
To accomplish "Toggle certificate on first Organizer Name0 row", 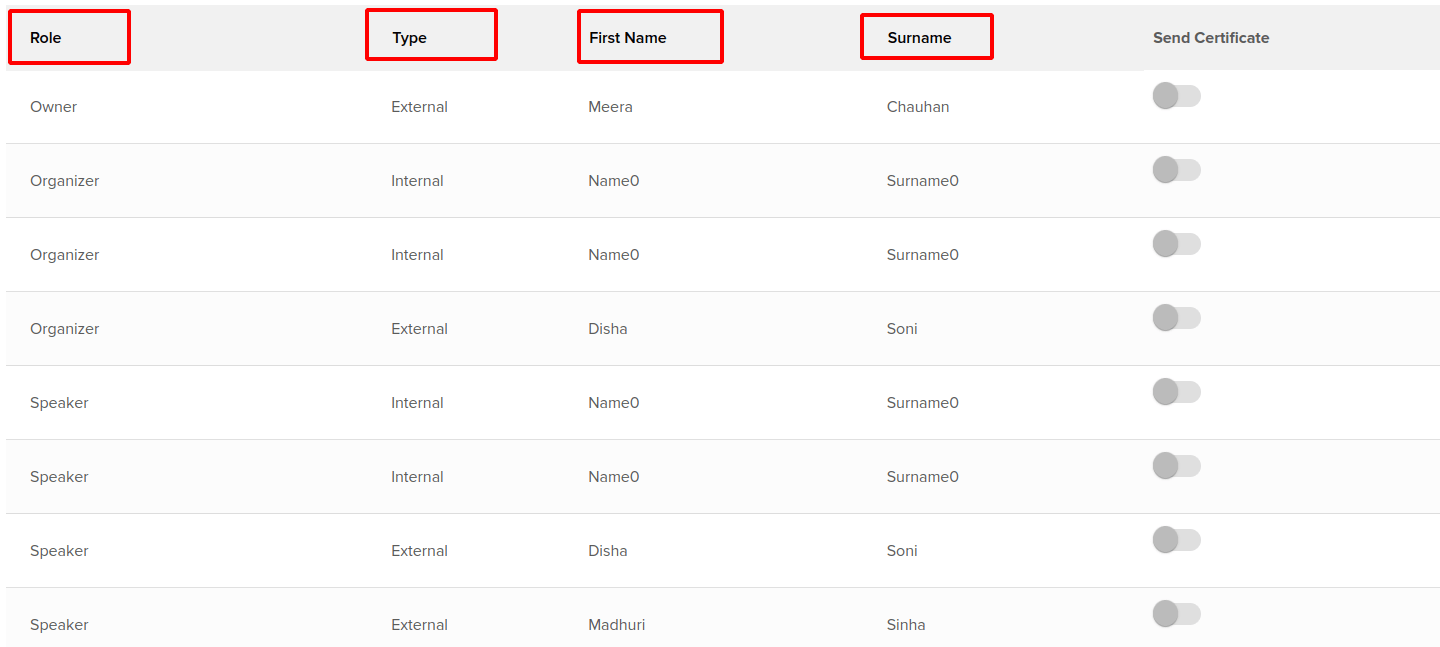I will point(1176,169).
